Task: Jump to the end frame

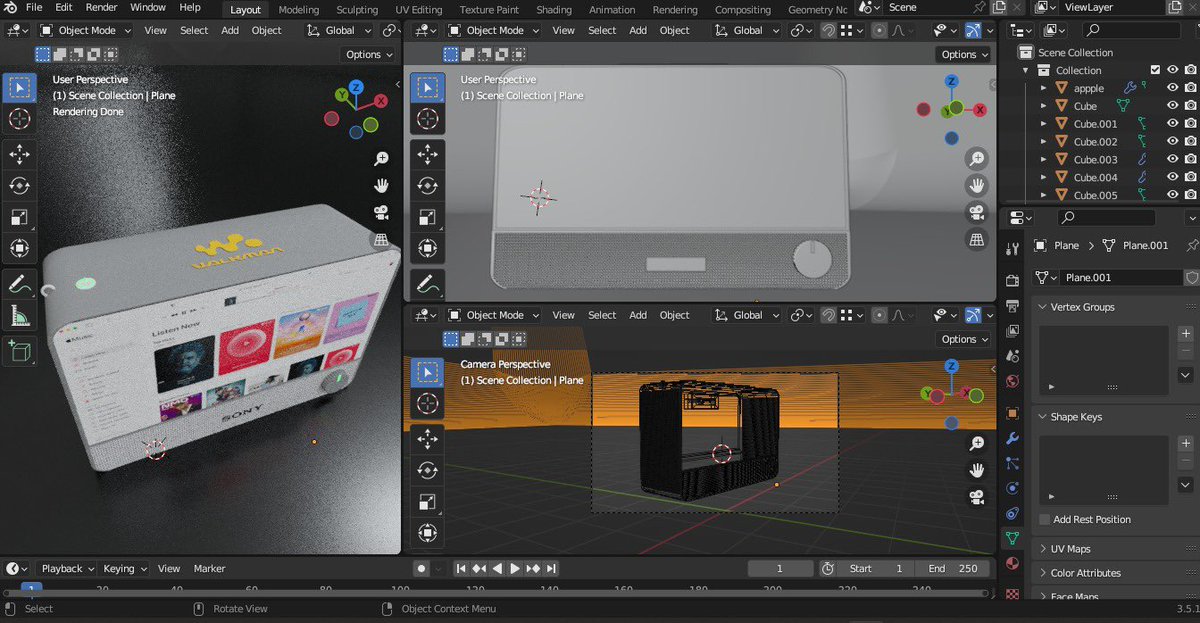Action: [x=553, y=568]
